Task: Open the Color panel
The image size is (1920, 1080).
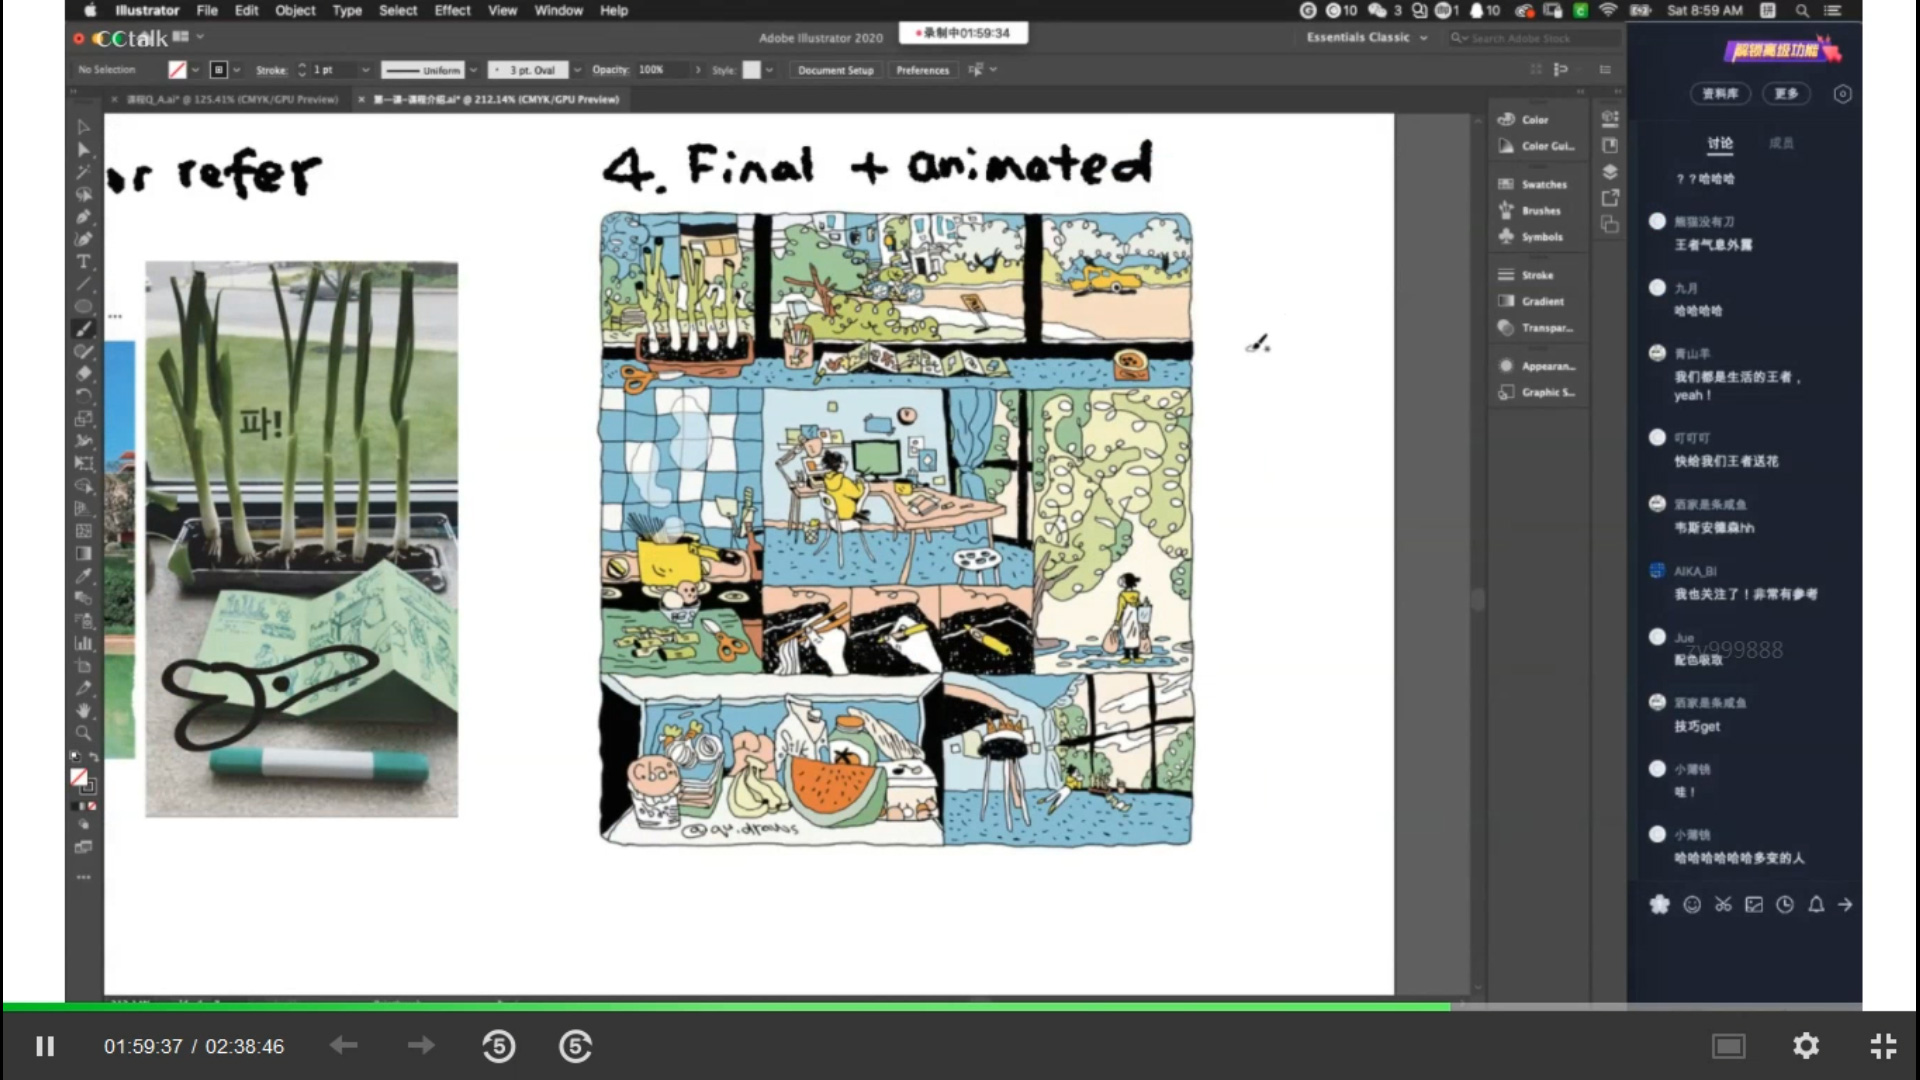Action: [1524, 120]
